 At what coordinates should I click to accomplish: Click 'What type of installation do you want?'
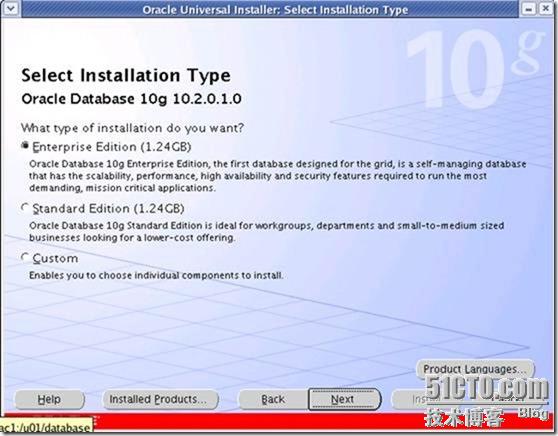132,128
